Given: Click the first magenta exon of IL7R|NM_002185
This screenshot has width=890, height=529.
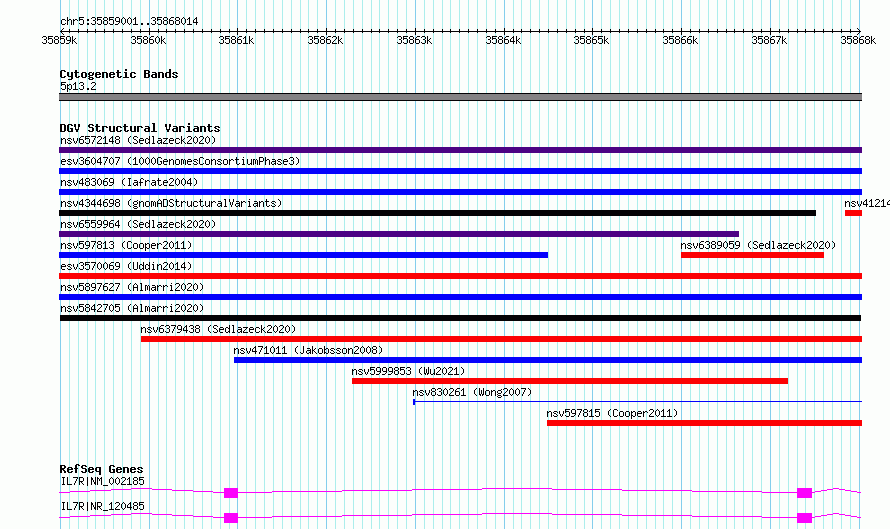Looking at the screenshot, I should pos(230,493).
